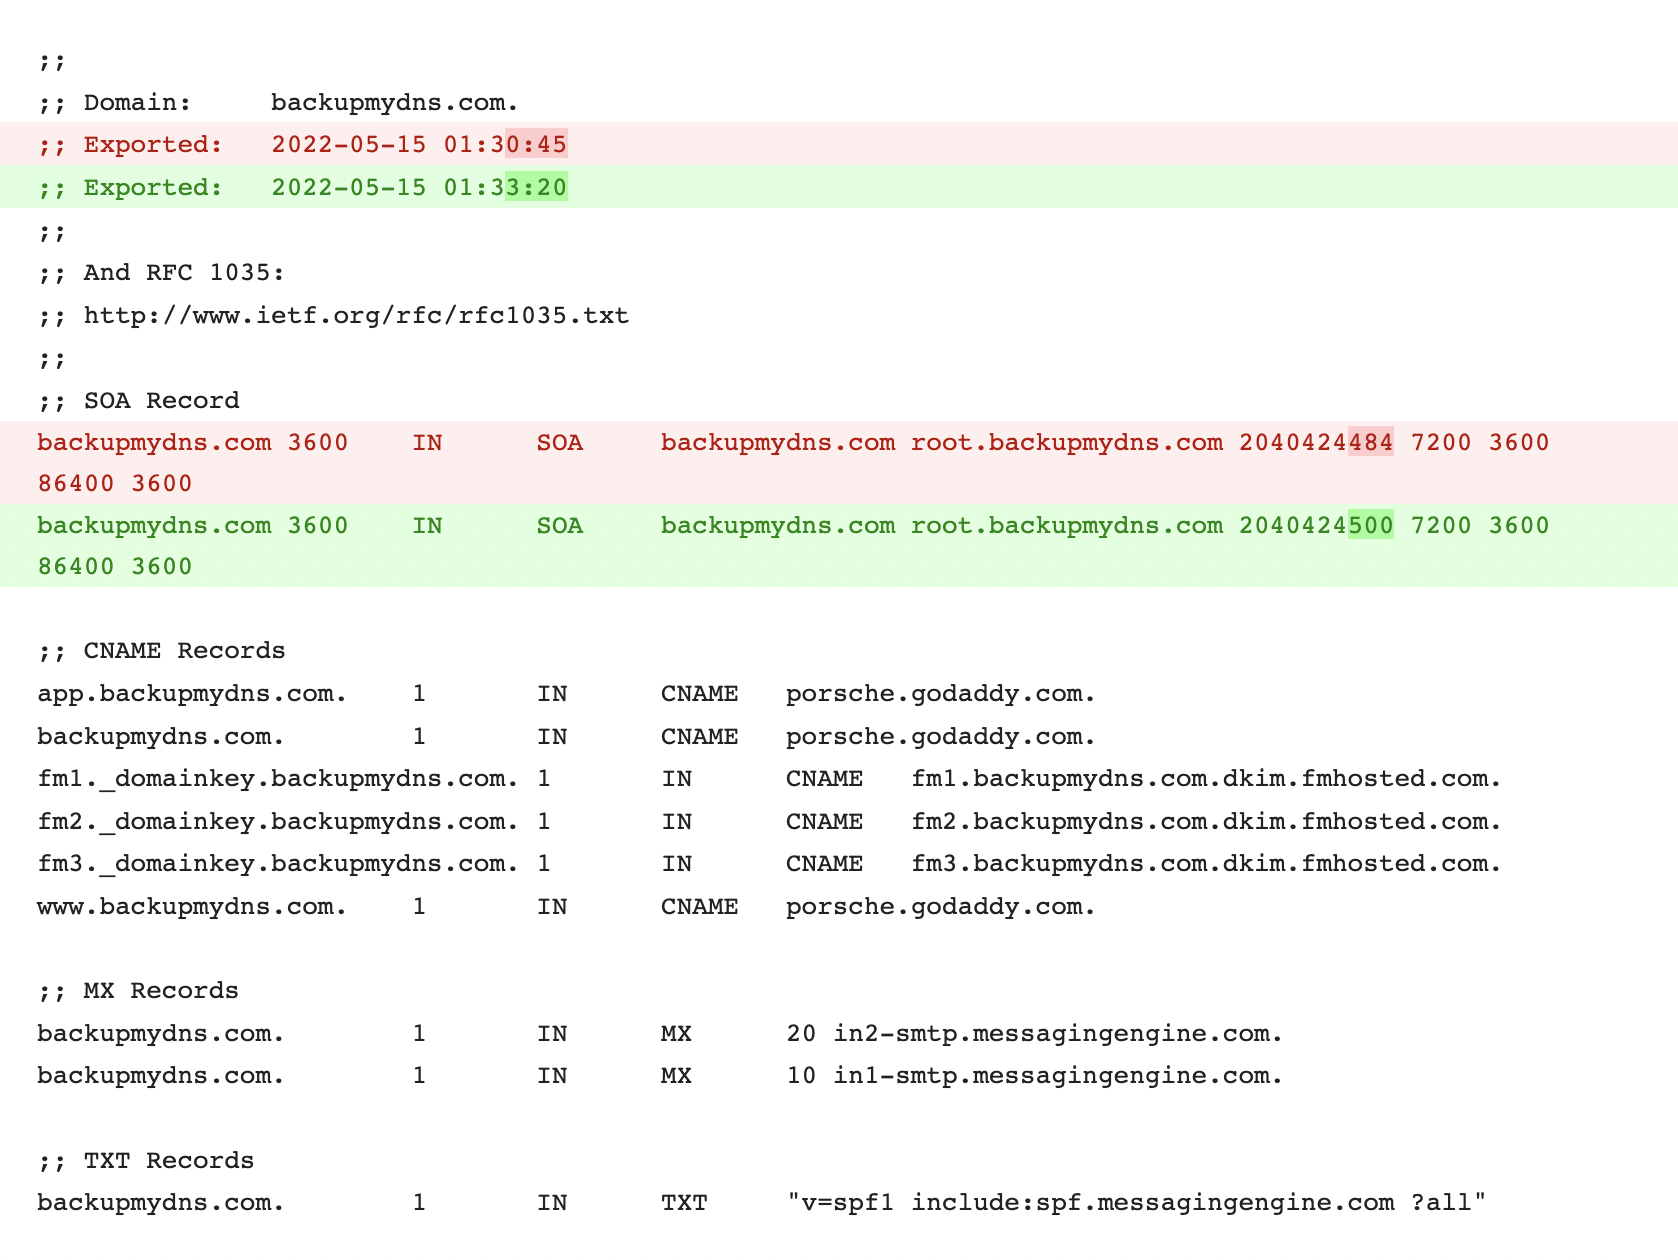Select www.backupmydns.com. CNAME row name
Viewport: 1678px width, 1260px height.
192,906
